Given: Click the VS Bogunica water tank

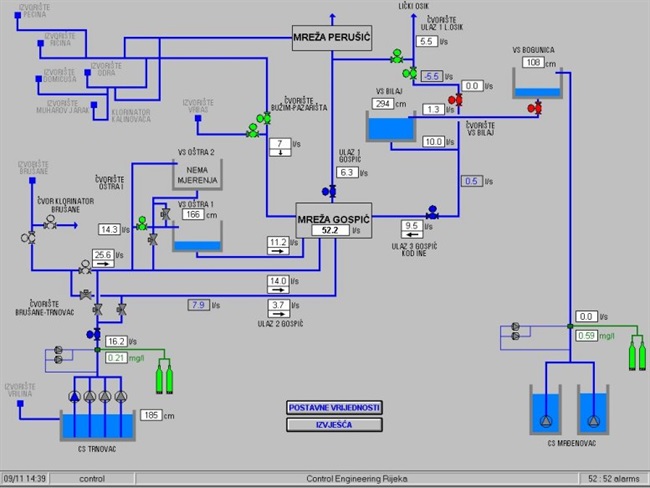Looking at the screenshot, I should click(x=537, y=83).
